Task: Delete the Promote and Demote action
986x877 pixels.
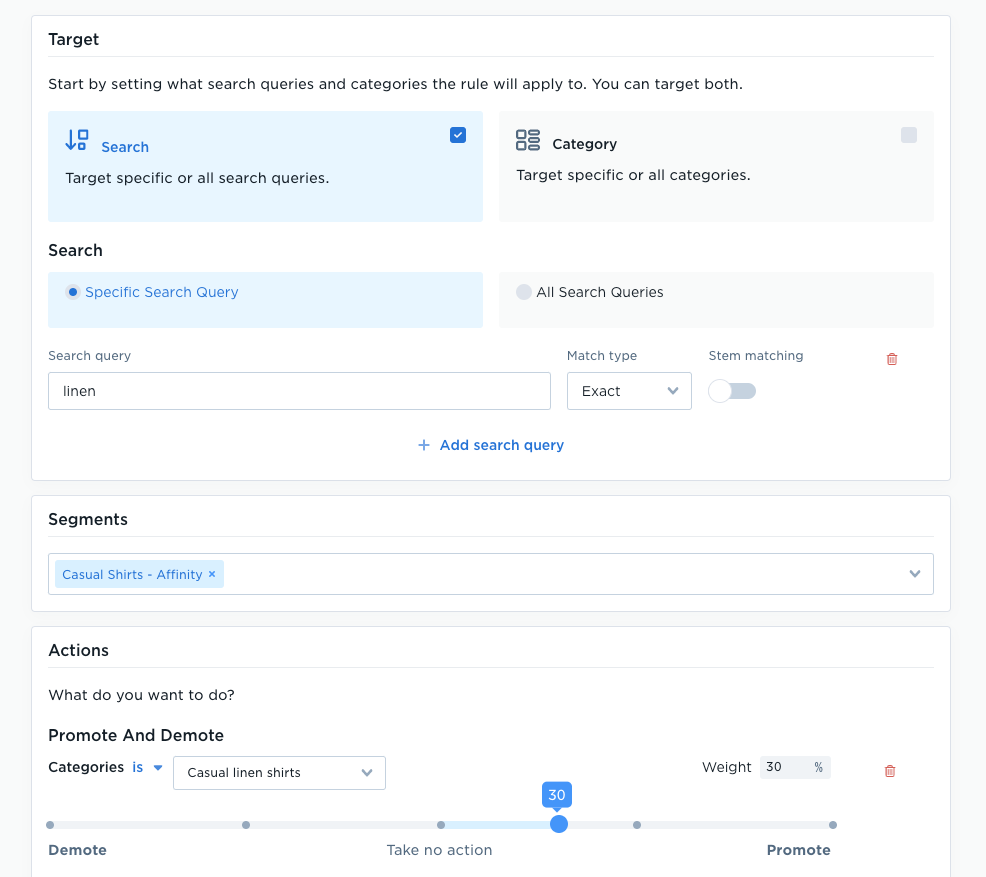Action: pyautogui.click(x=890, y=771)
